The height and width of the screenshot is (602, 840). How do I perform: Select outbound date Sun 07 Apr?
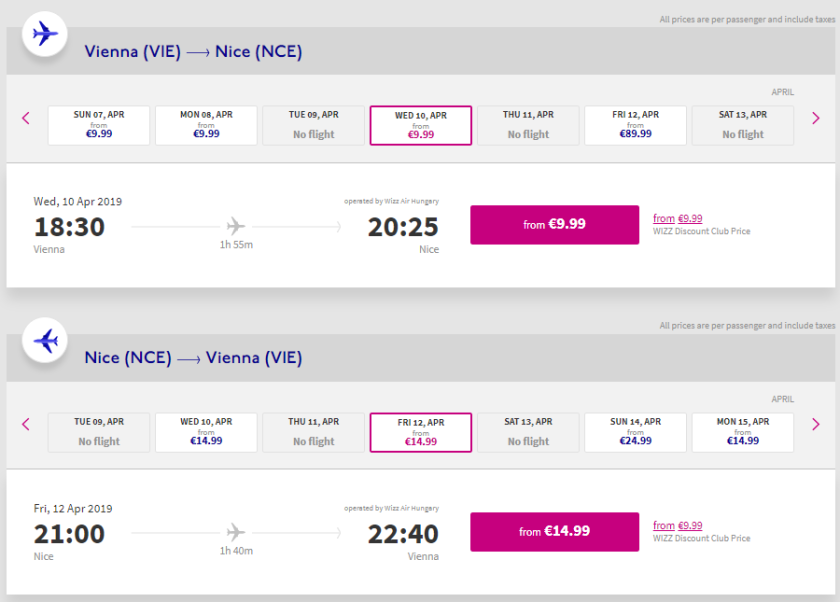click(x=99, y=125)
